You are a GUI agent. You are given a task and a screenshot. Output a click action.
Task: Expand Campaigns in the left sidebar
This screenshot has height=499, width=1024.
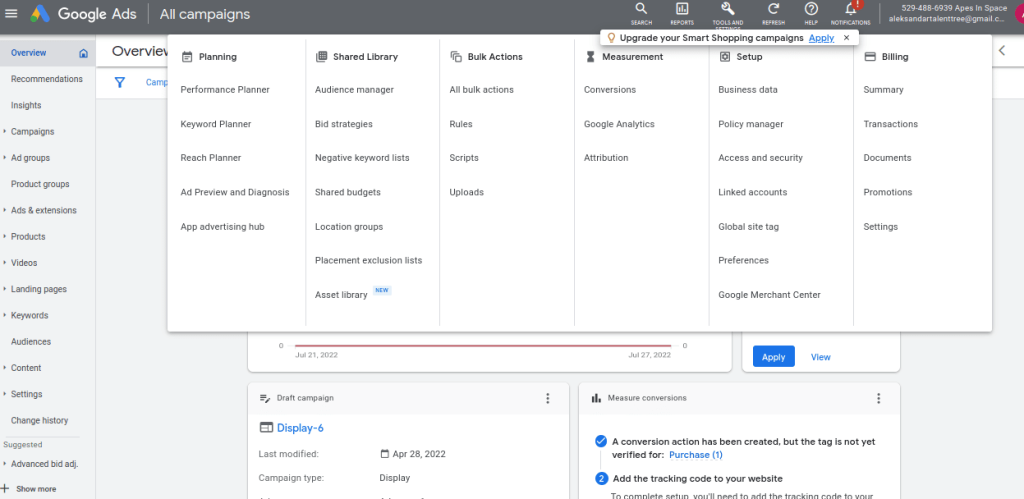pyautogui.click(x=5, y=131)
